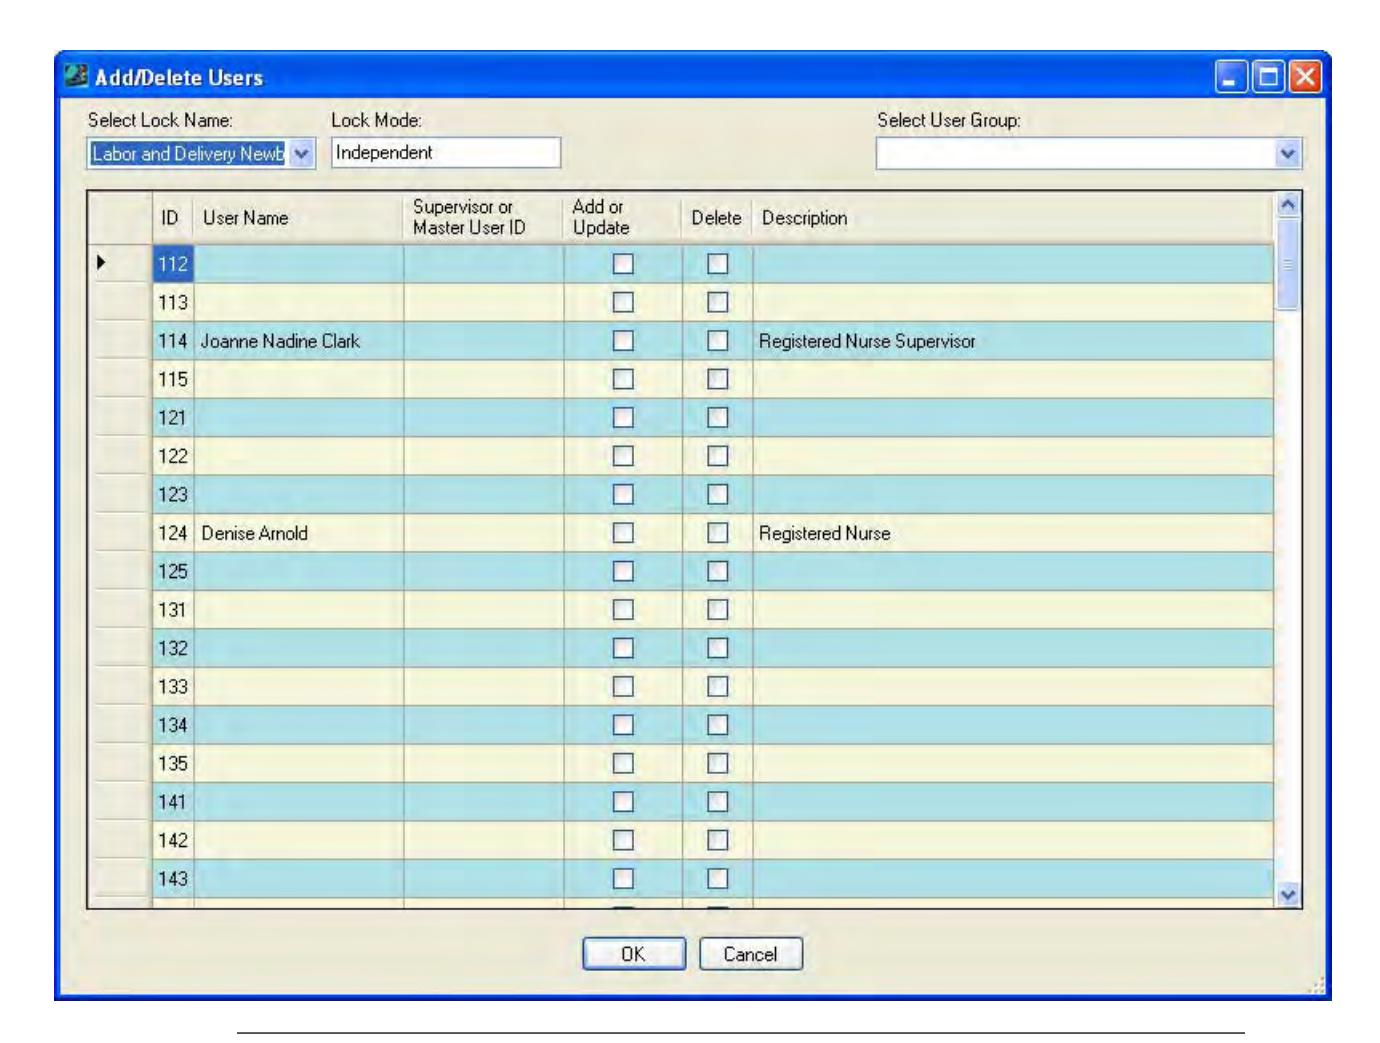
Task: Select the ID cell 133
Action: 173,687
